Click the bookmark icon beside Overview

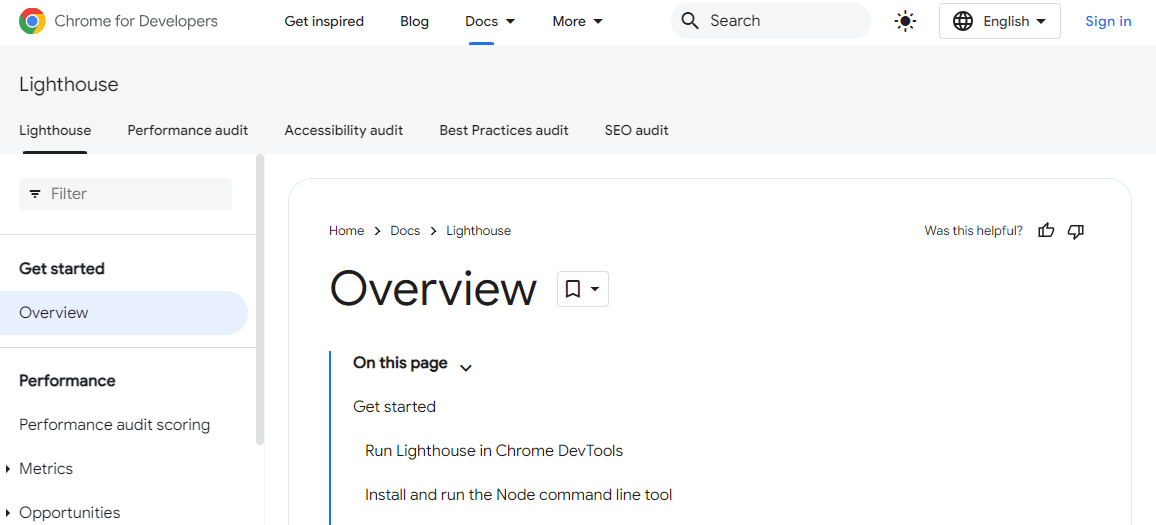(x=573, y=289)
